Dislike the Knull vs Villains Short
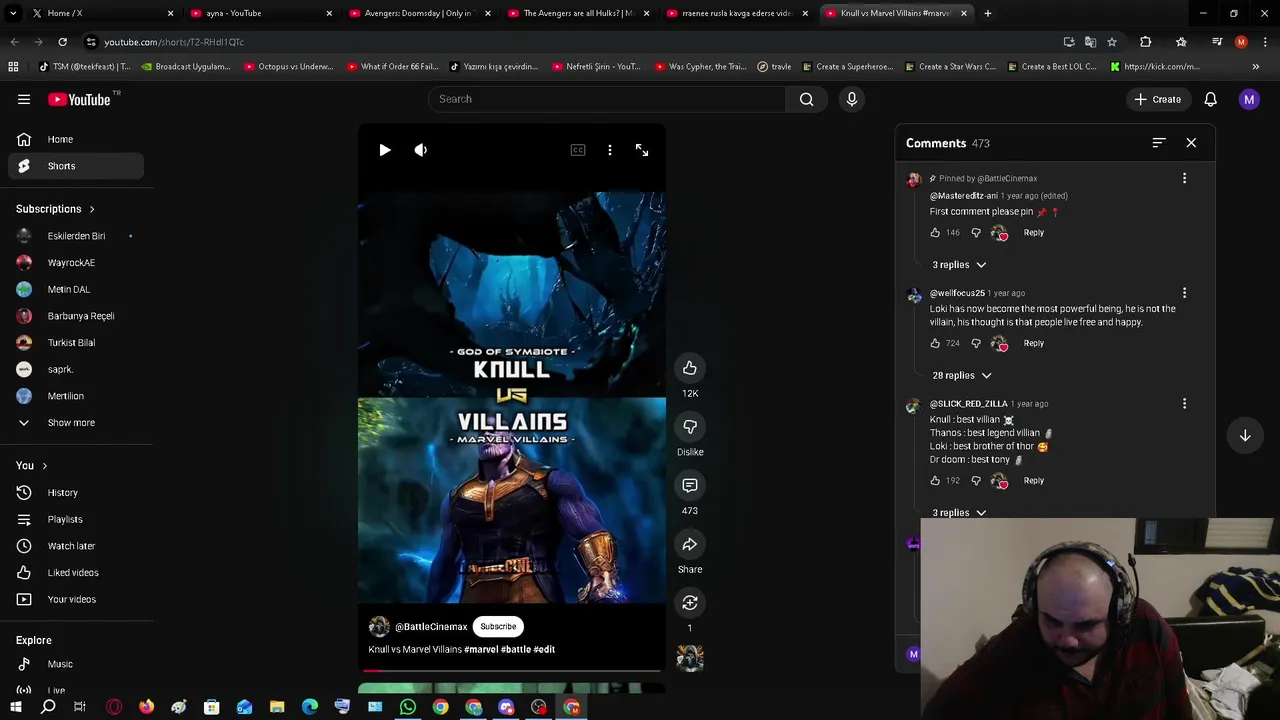This screenshot has height=720, width=1280. click(690, 427)
